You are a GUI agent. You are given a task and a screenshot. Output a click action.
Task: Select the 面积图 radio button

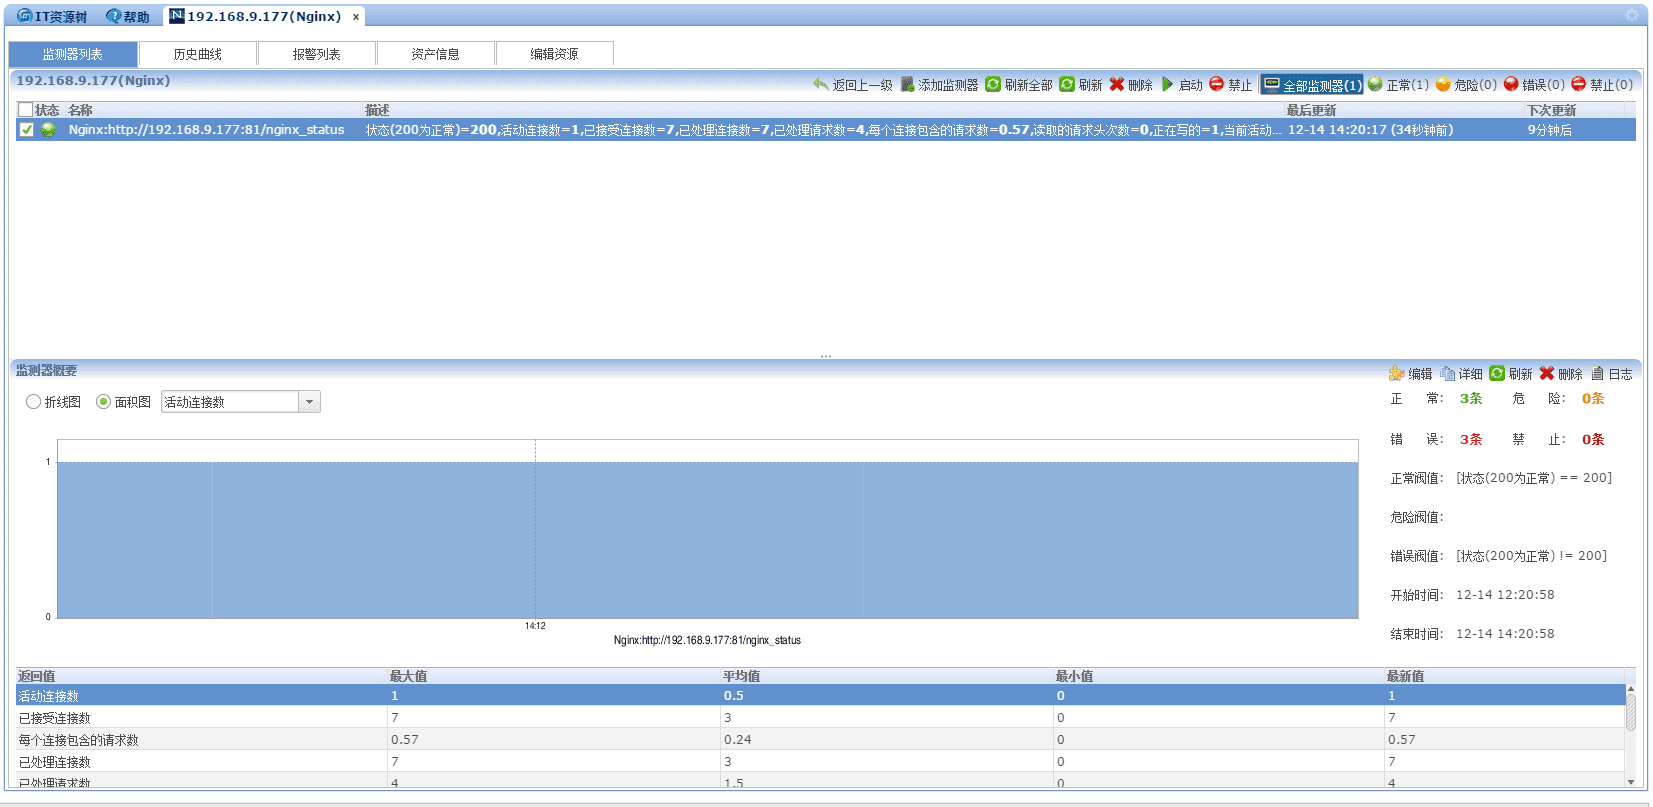103,402
